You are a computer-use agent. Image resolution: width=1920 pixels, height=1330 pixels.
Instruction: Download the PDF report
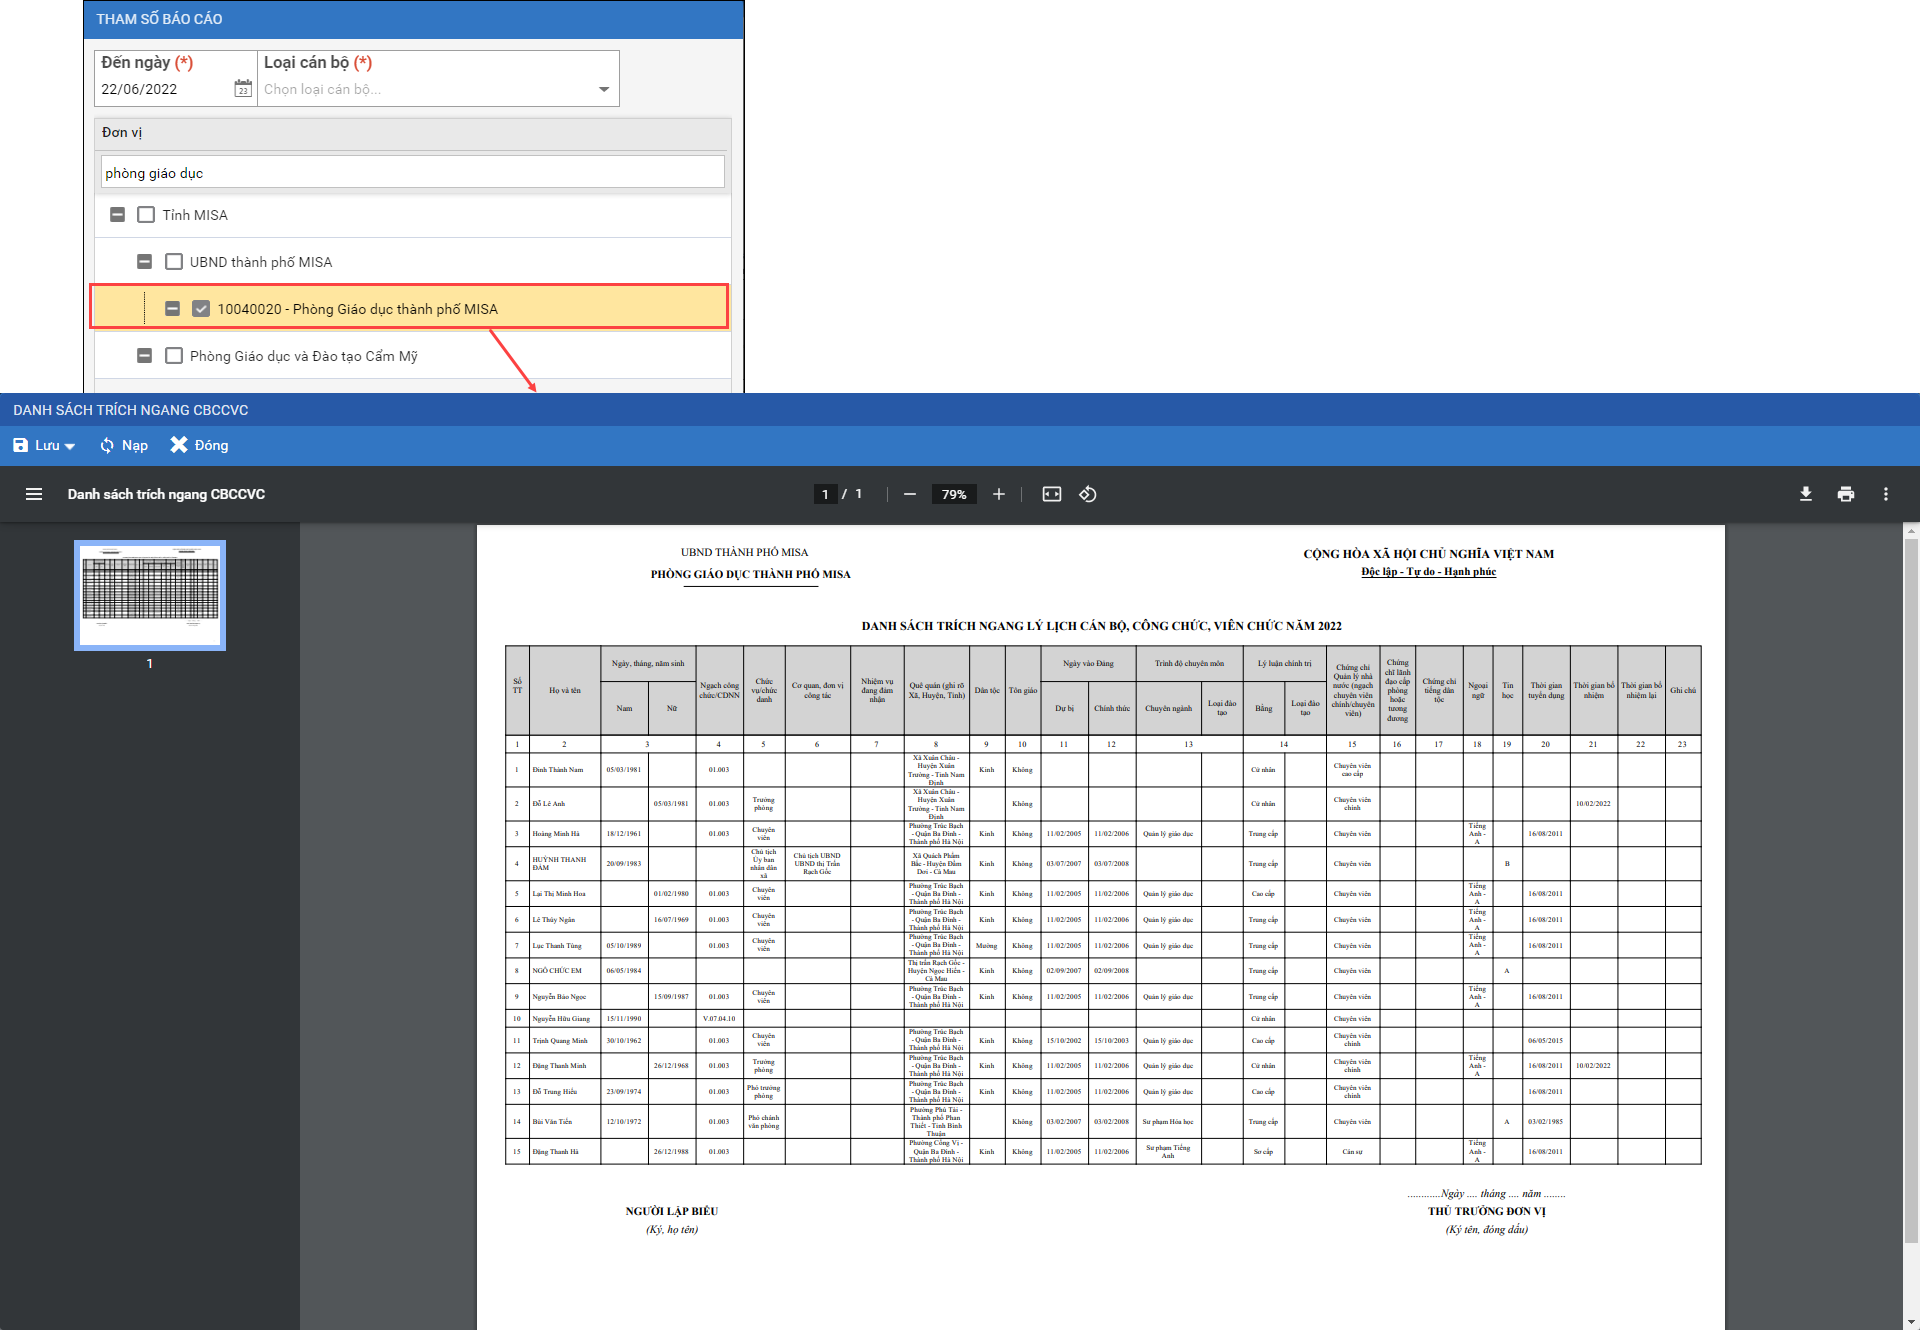pos(1805,494)
